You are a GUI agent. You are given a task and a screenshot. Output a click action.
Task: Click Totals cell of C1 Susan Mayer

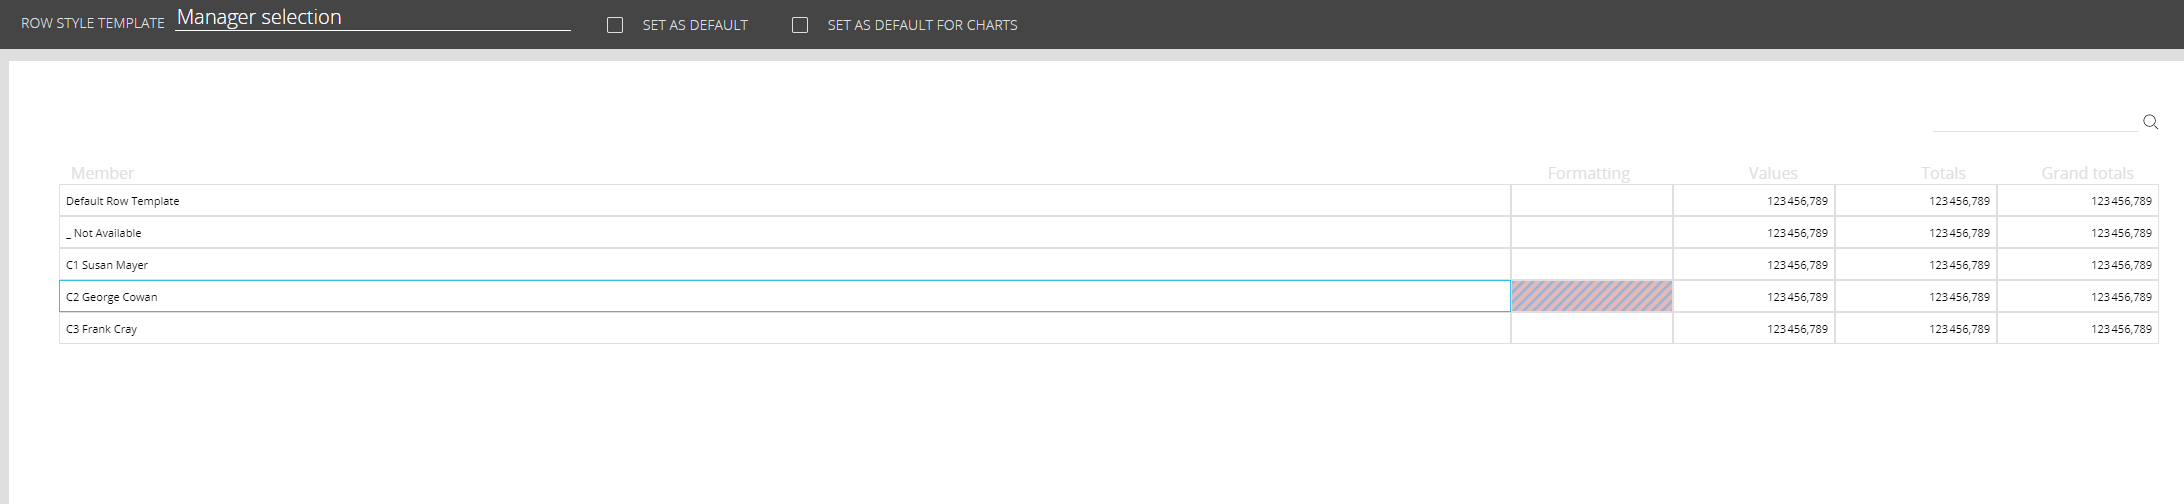point(1916,265)
